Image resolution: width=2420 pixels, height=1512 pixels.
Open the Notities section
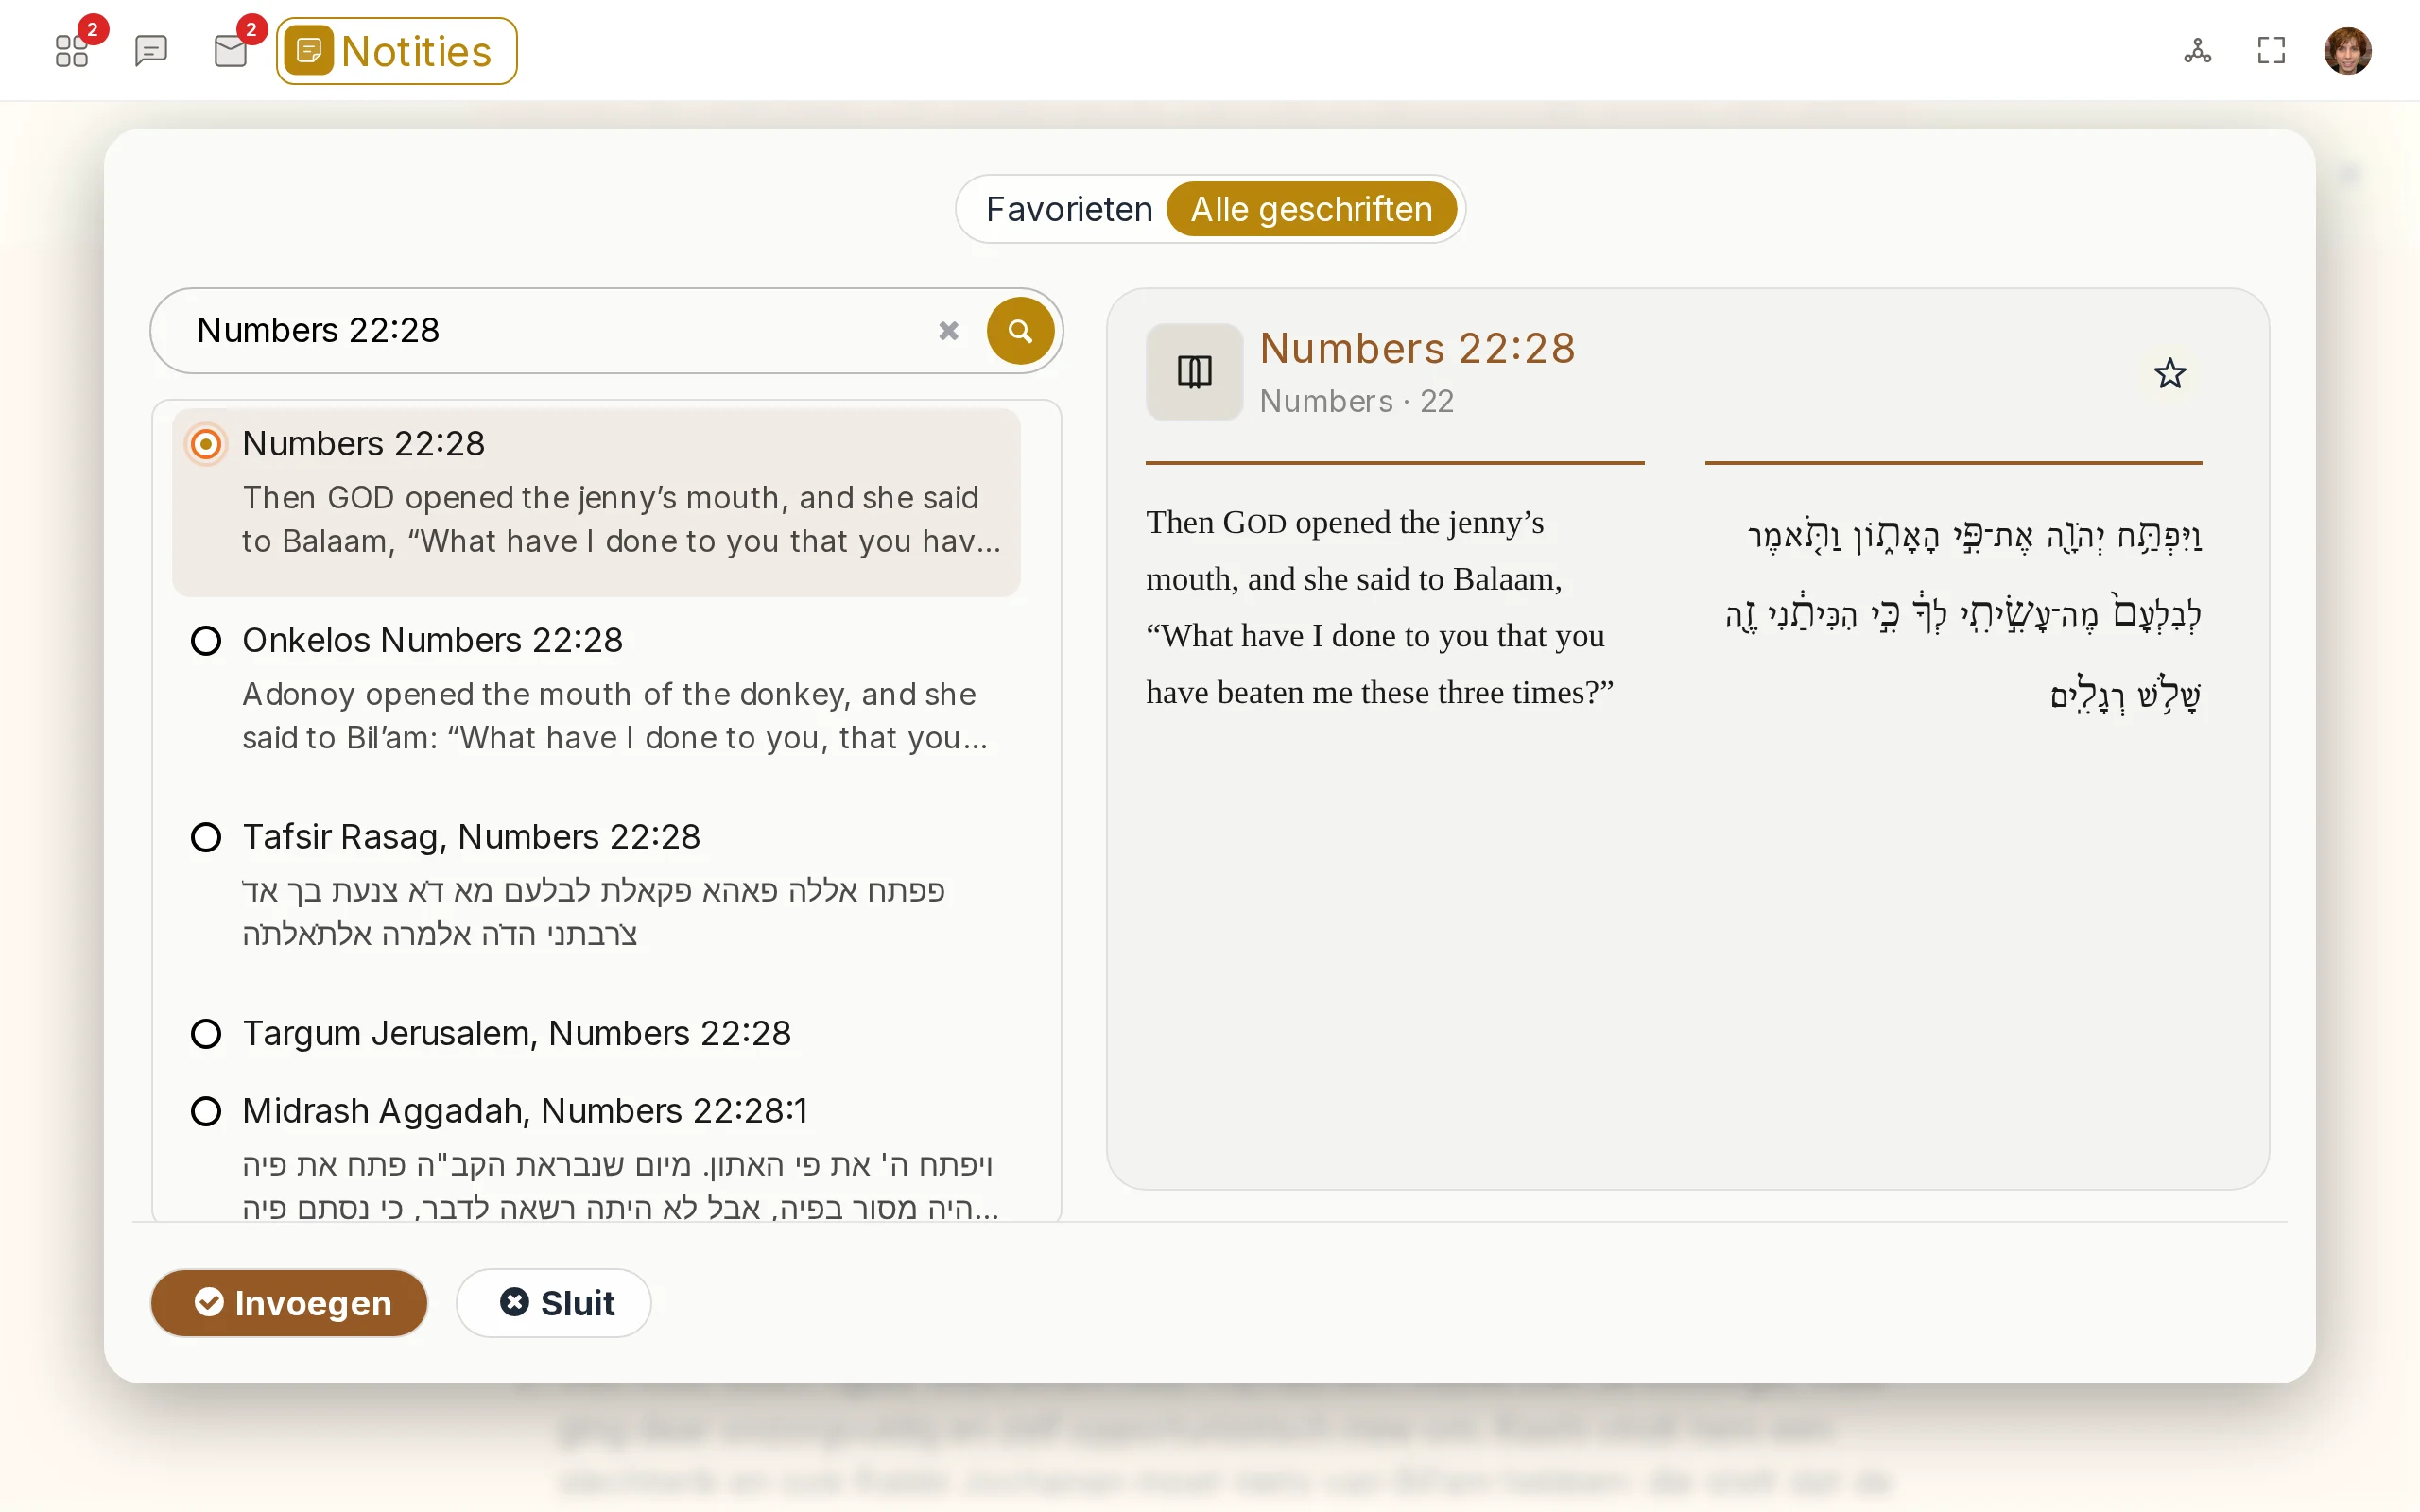tap(397, 51)
